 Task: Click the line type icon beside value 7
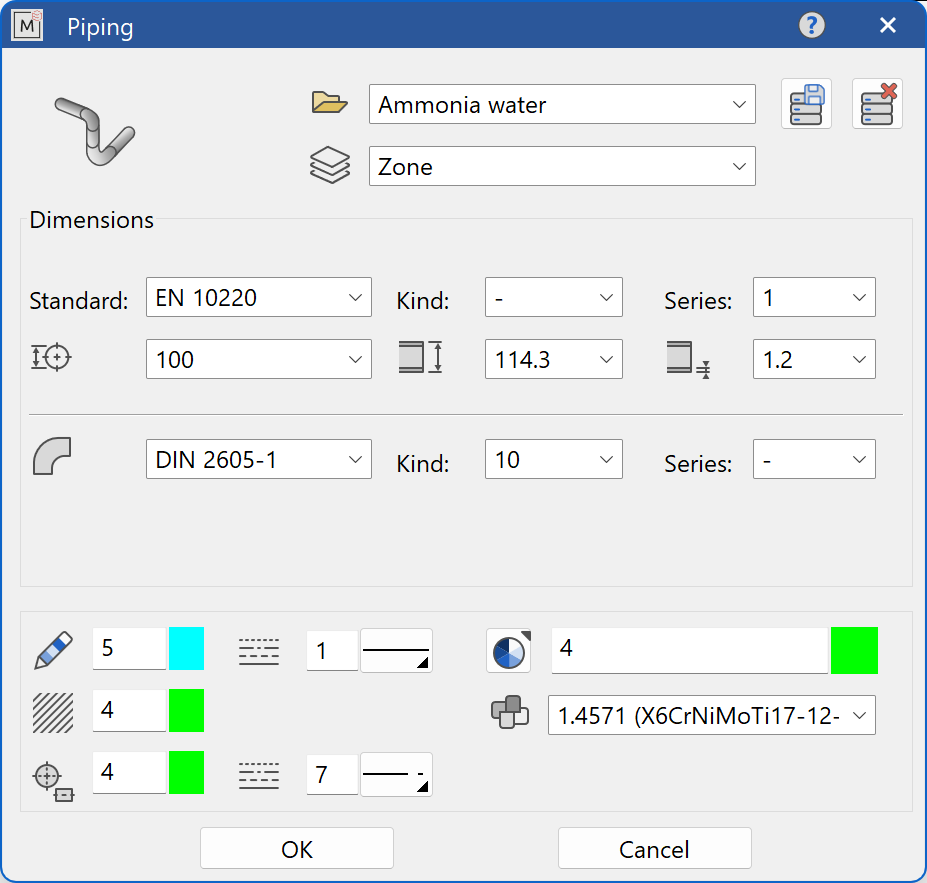[x=259, y=776]
